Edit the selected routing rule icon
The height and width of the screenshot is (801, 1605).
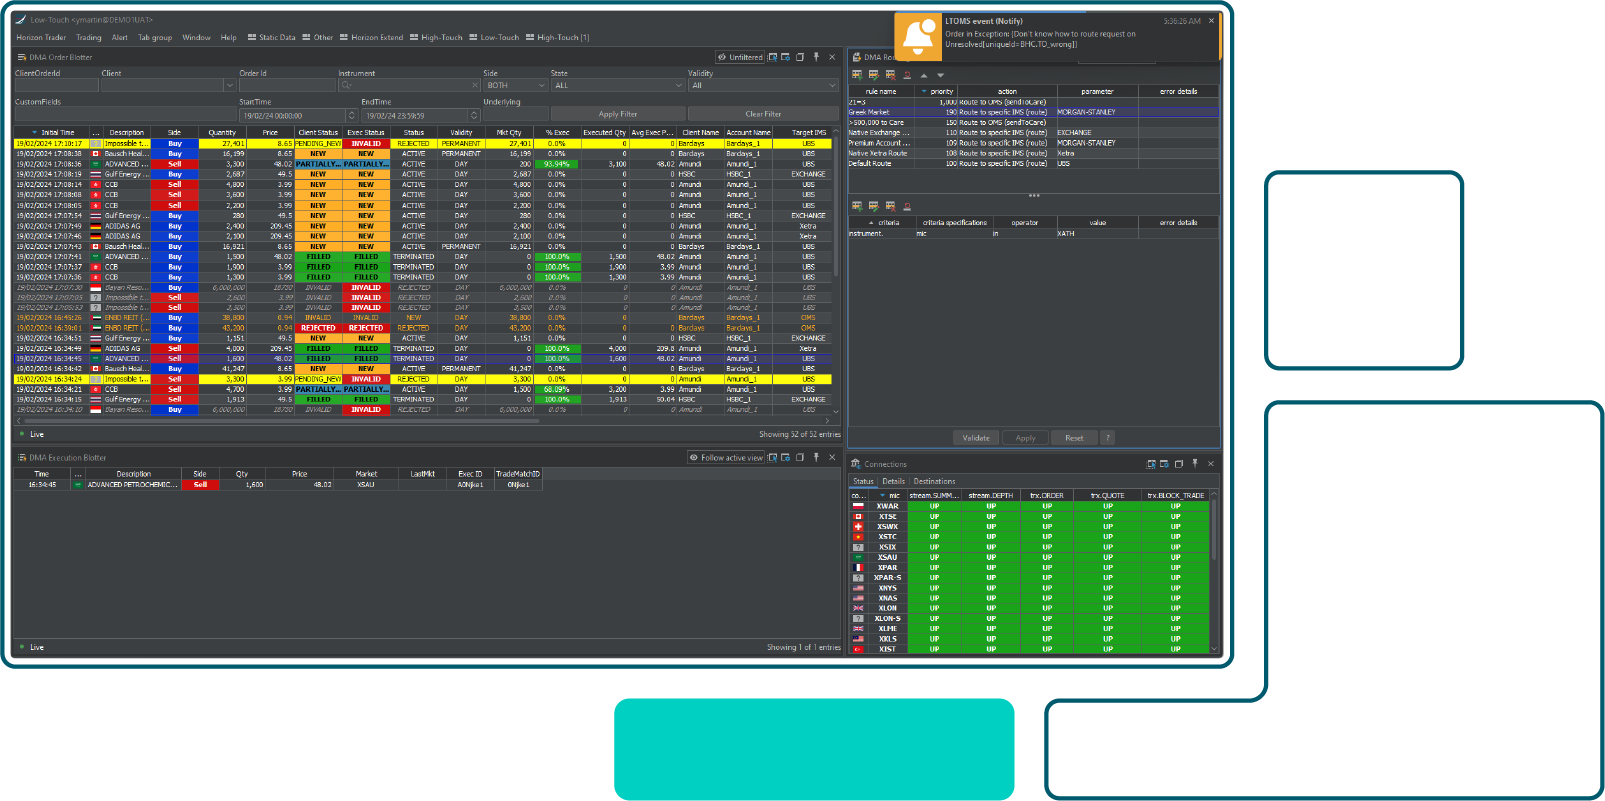[x=873, y=75]
